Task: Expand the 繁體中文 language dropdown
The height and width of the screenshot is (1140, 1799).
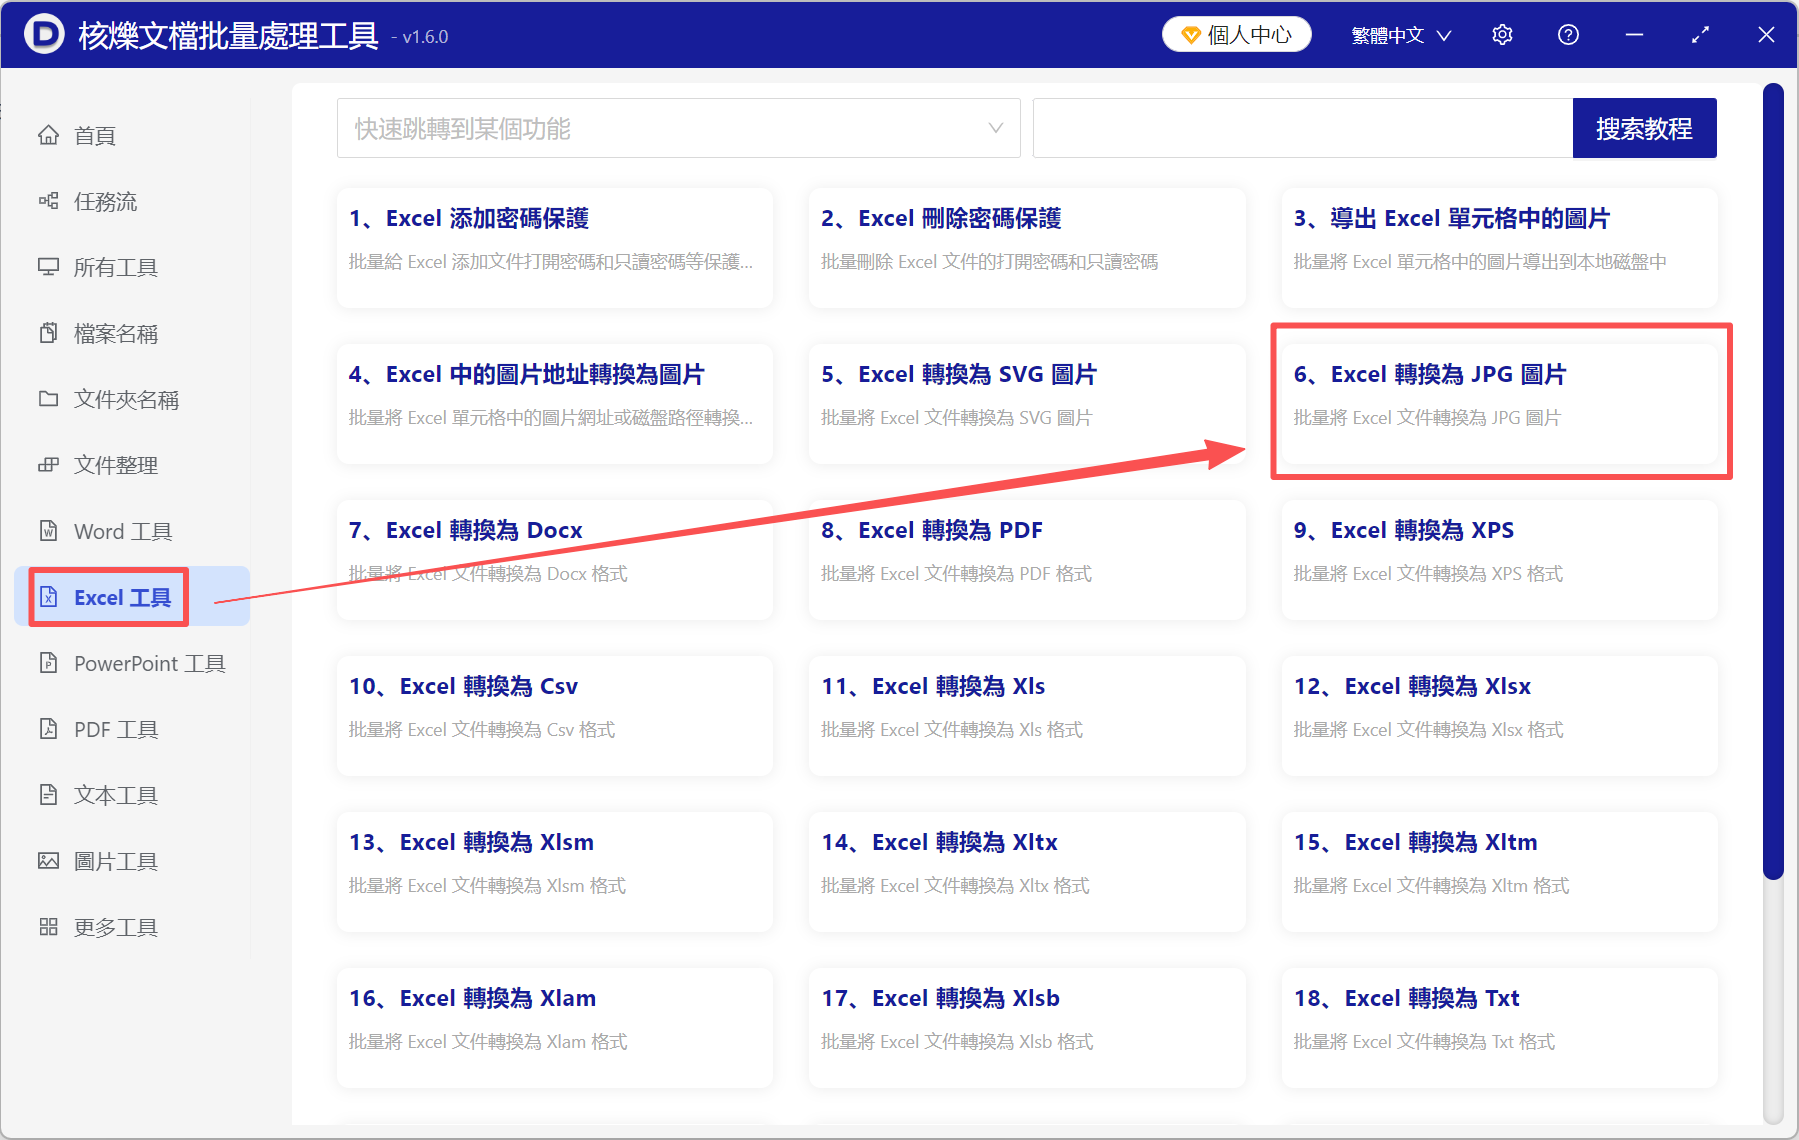Action: pos(1399,34)
